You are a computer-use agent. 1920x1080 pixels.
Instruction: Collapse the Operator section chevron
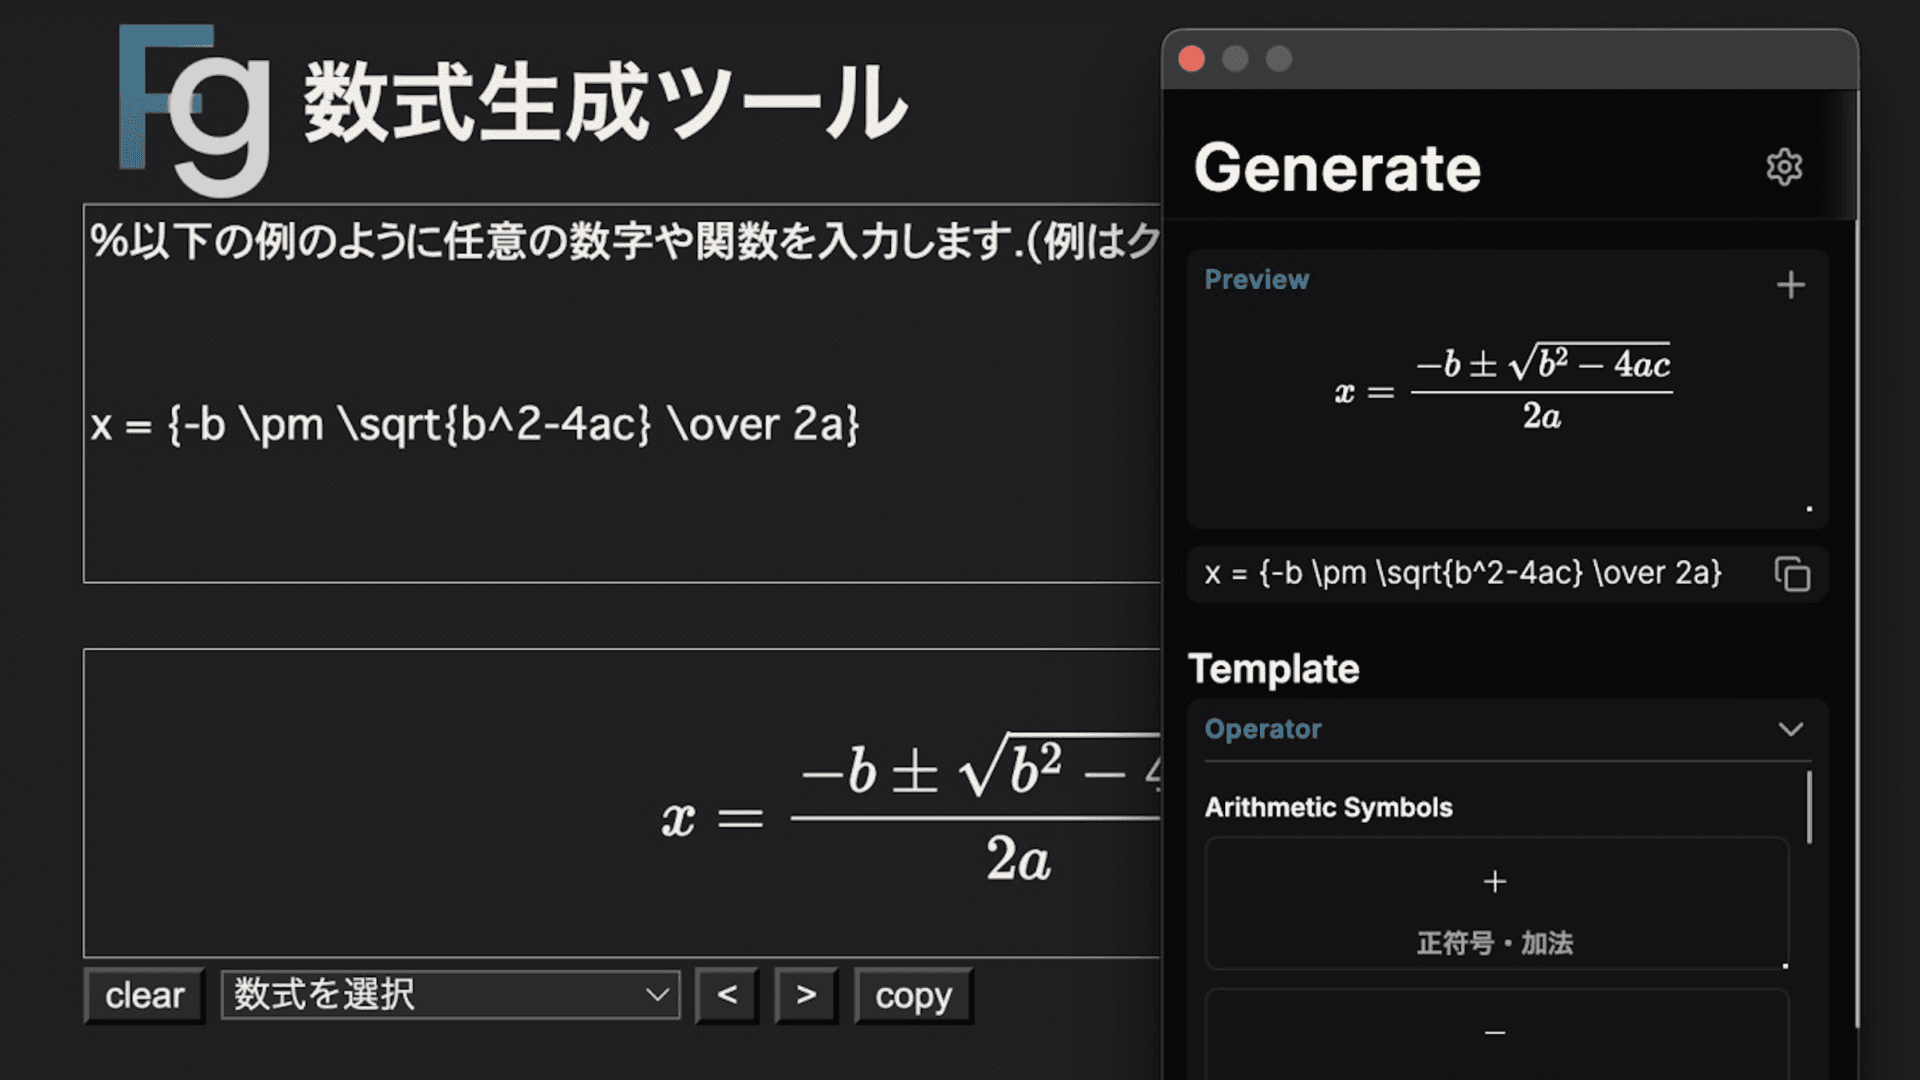(1790, 729)
